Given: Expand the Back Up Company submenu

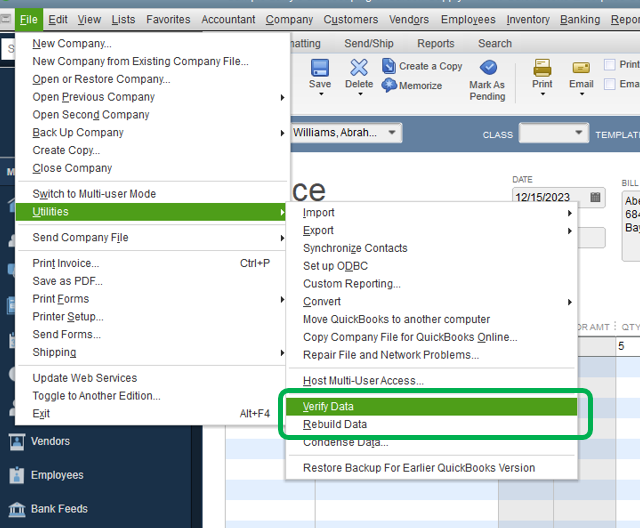Looking at the screenshot, I should point(282,133).
